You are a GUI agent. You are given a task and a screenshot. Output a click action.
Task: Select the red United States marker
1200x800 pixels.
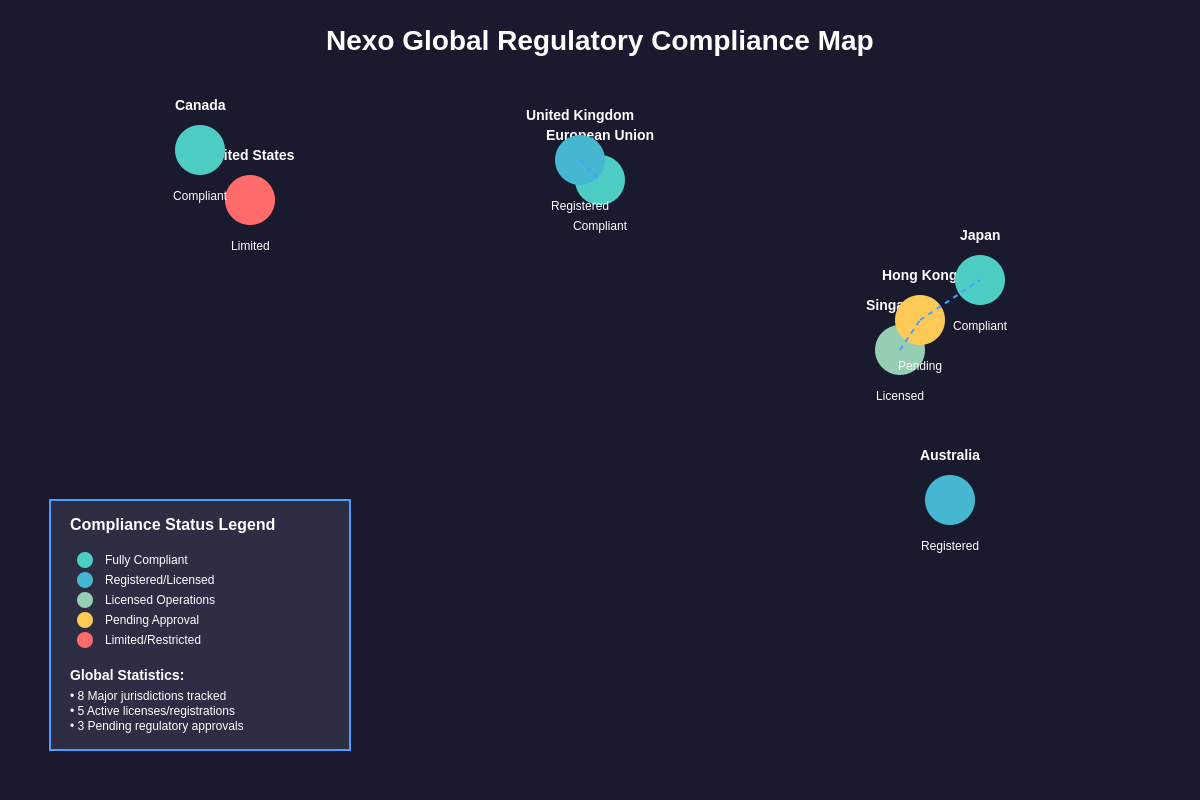(250, 200)
